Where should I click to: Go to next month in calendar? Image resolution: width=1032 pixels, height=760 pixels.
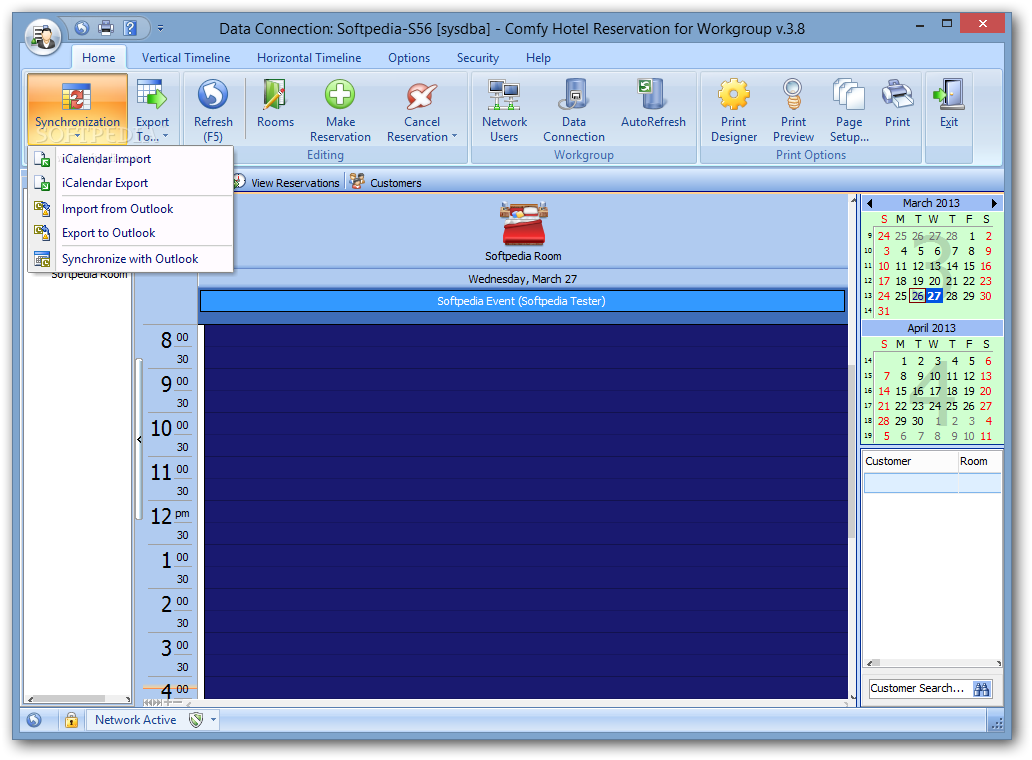[994, 203]
